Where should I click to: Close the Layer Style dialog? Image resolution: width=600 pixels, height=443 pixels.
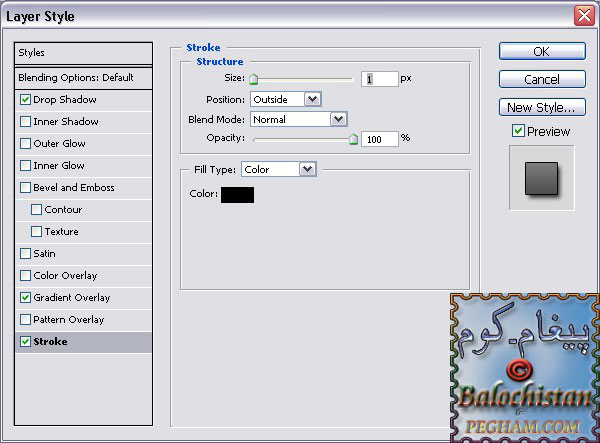coord(584,16)
